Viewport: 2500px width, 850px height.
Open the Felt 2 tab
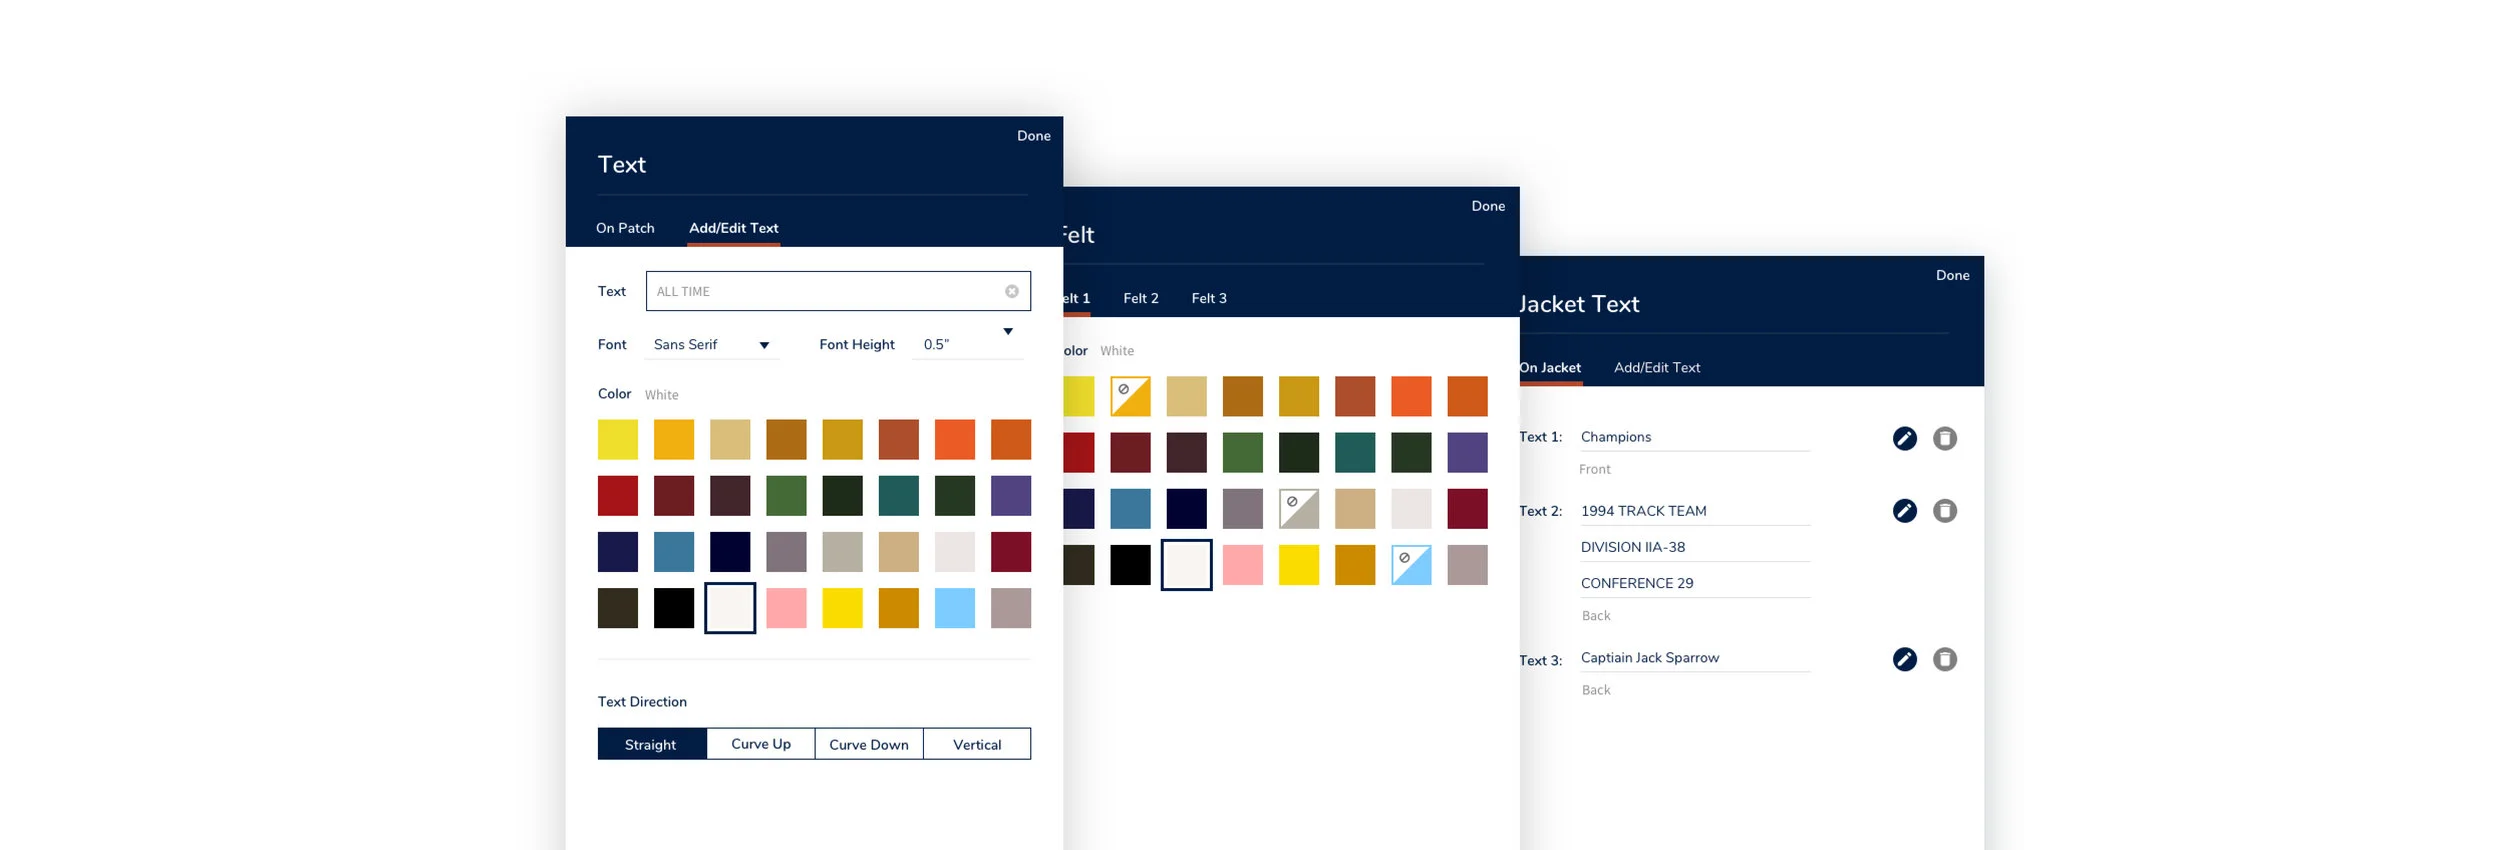[1141, 298]
